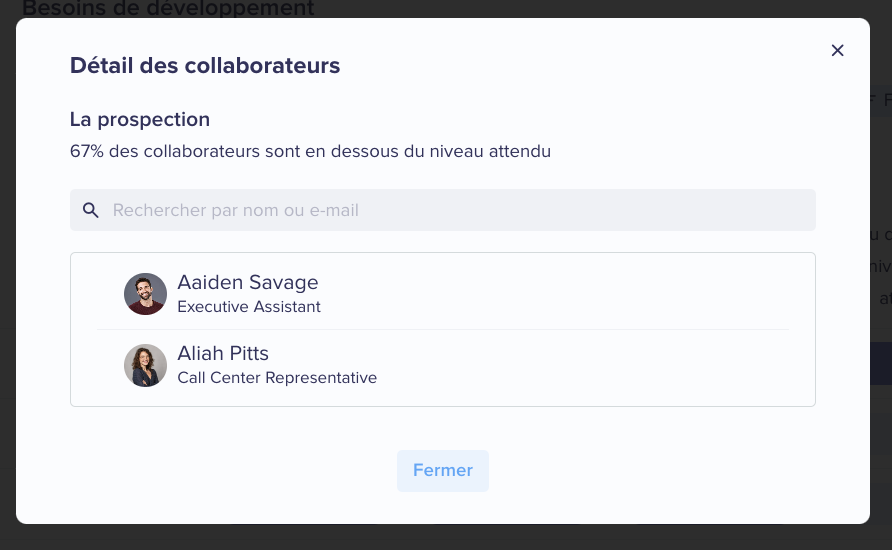892x550 pixels.
Task: Click the 'La prospection' heading
Action: pos(140,119)
